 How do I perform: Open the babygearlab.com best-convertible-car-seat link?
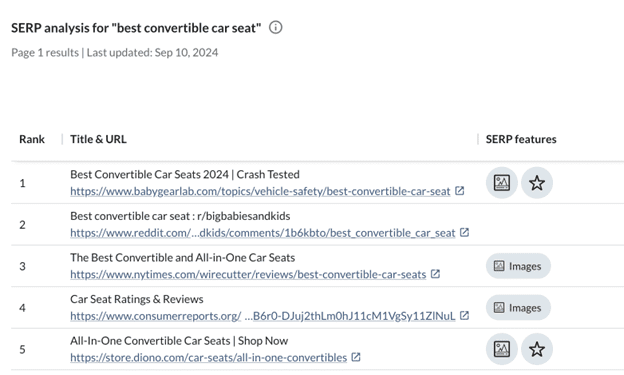260,191
